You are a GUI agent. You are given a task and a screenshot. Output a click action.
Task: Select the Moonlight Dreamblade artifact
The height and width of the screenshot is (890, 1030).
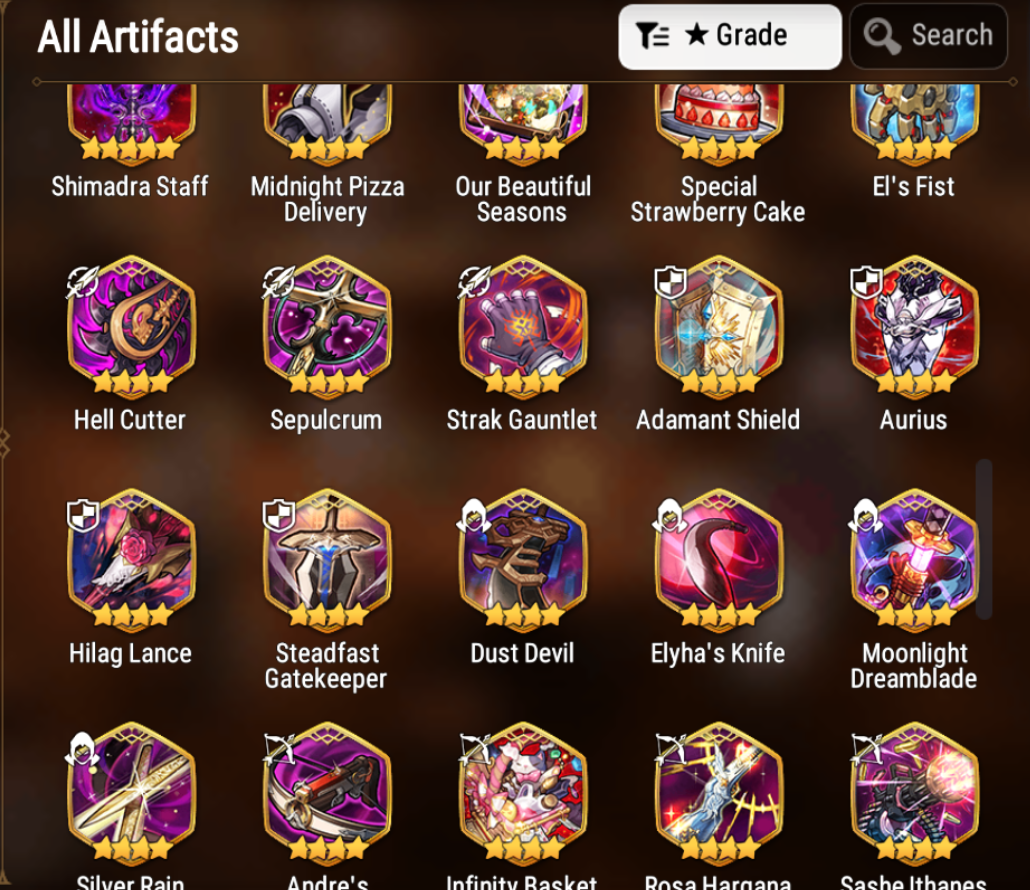[914, 560]
